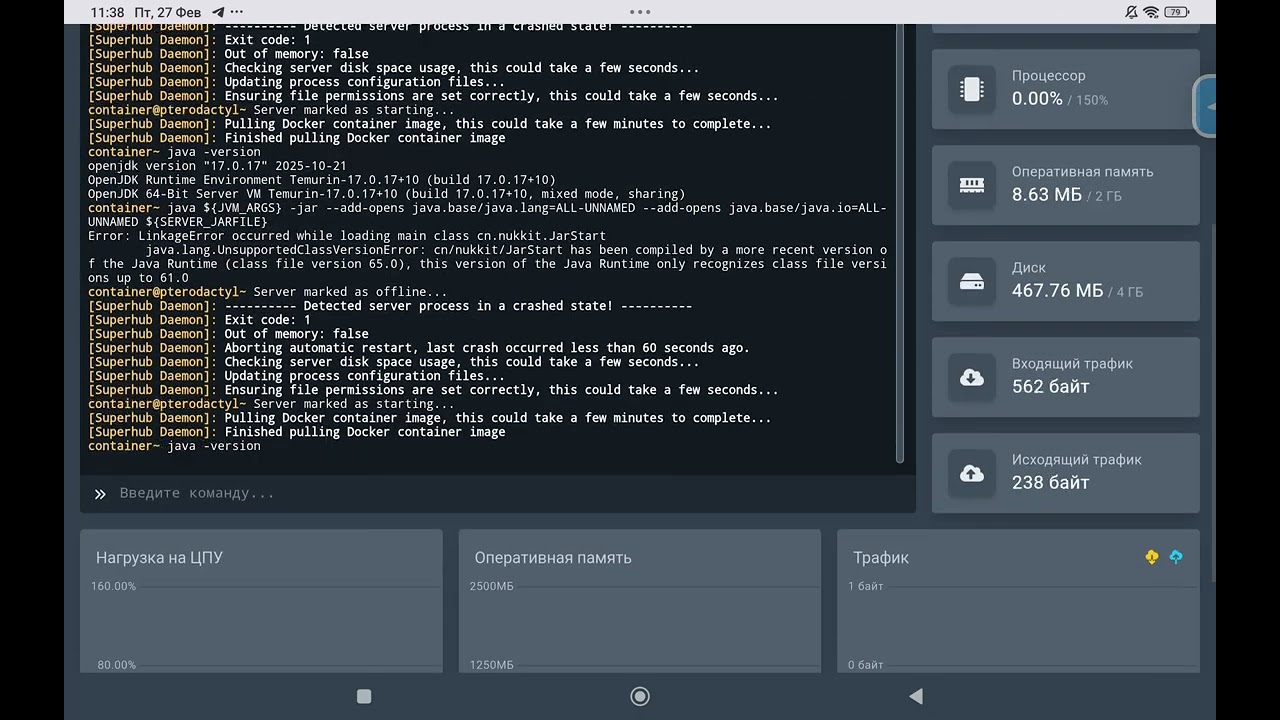
Task: Tap the Android back triangle button
Action: [x=915, y=696]
